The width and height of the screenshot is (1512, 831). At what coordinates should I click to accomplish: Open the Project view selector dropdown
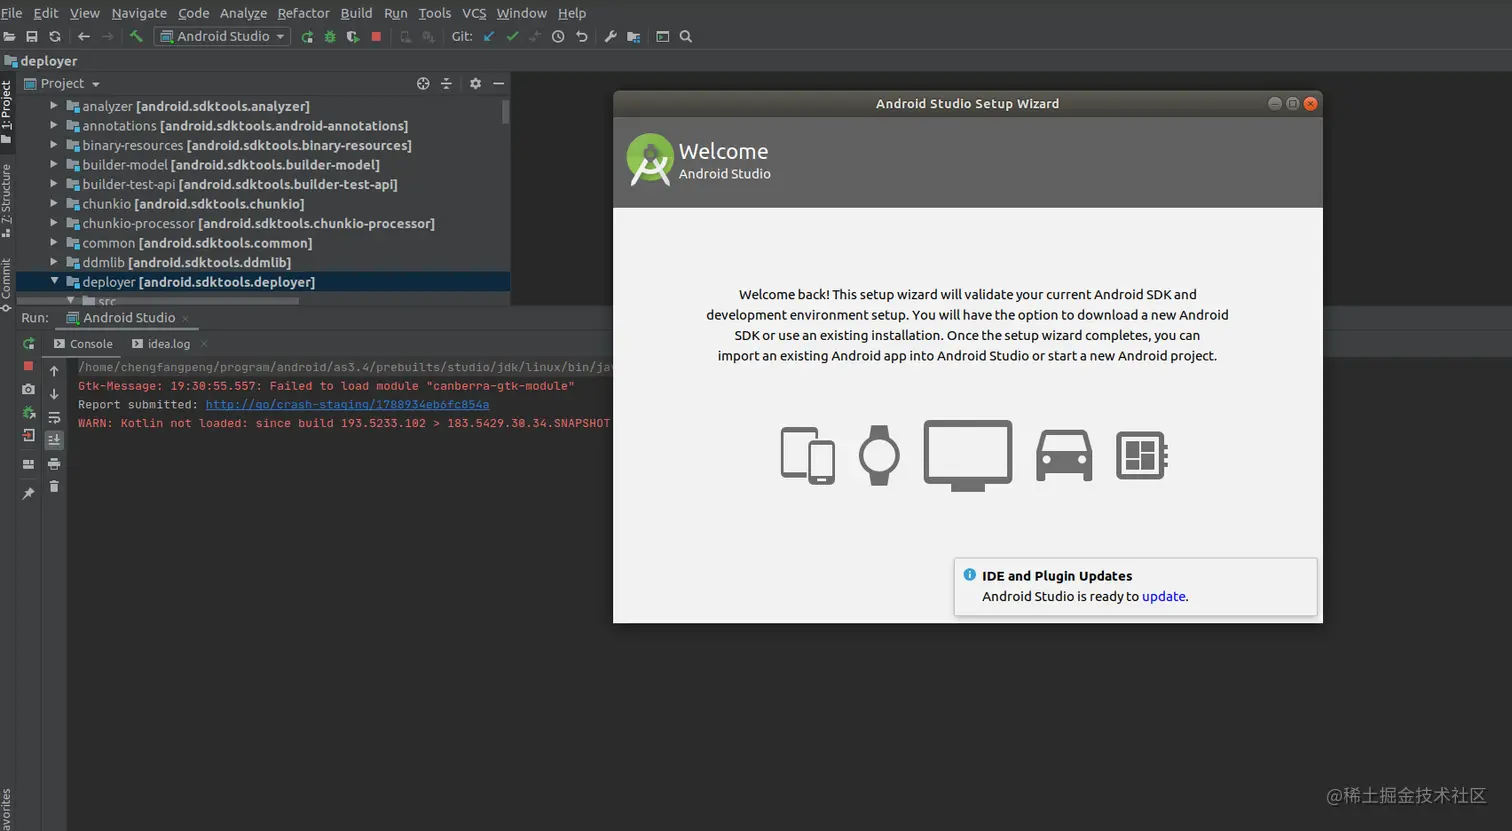pos(62,84)
